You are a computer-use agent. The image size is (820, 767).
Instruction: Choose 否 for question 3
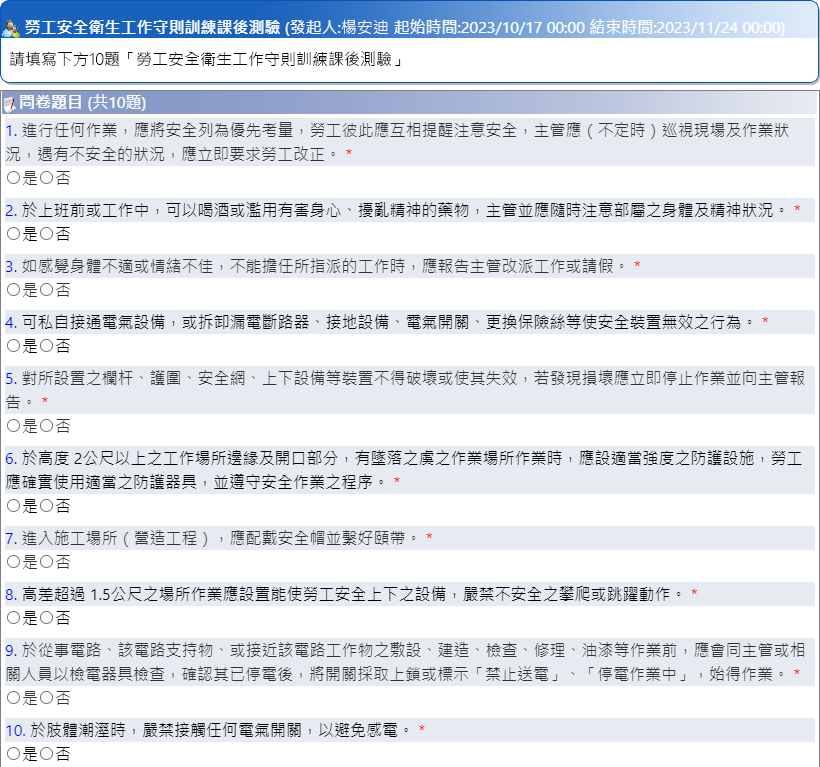click(x=47, y=290)
